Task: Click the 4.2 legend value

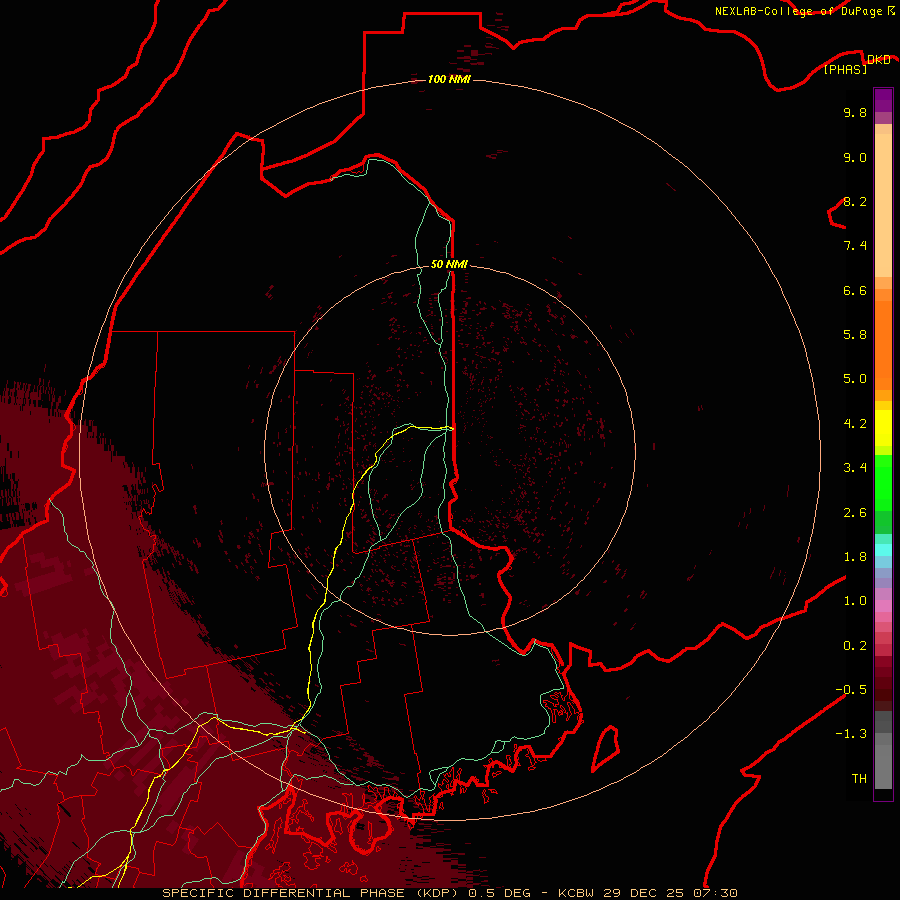Action: tap(855, 423)
